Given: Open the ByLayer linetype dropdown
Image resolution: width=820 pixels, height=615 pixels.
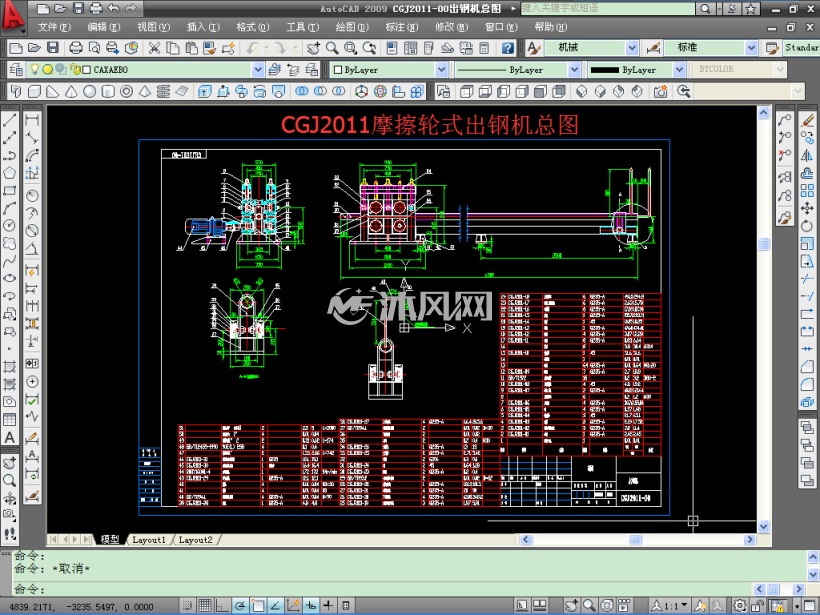Looking at the screenshot, I should click(x=574, y=70).
